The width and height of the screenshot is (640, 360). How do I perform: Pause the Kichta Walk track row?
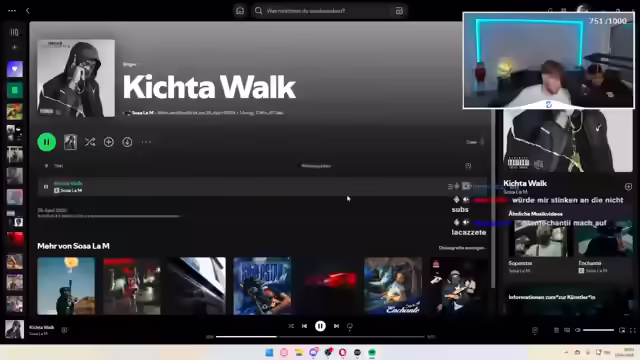click(x=46, y=187)
